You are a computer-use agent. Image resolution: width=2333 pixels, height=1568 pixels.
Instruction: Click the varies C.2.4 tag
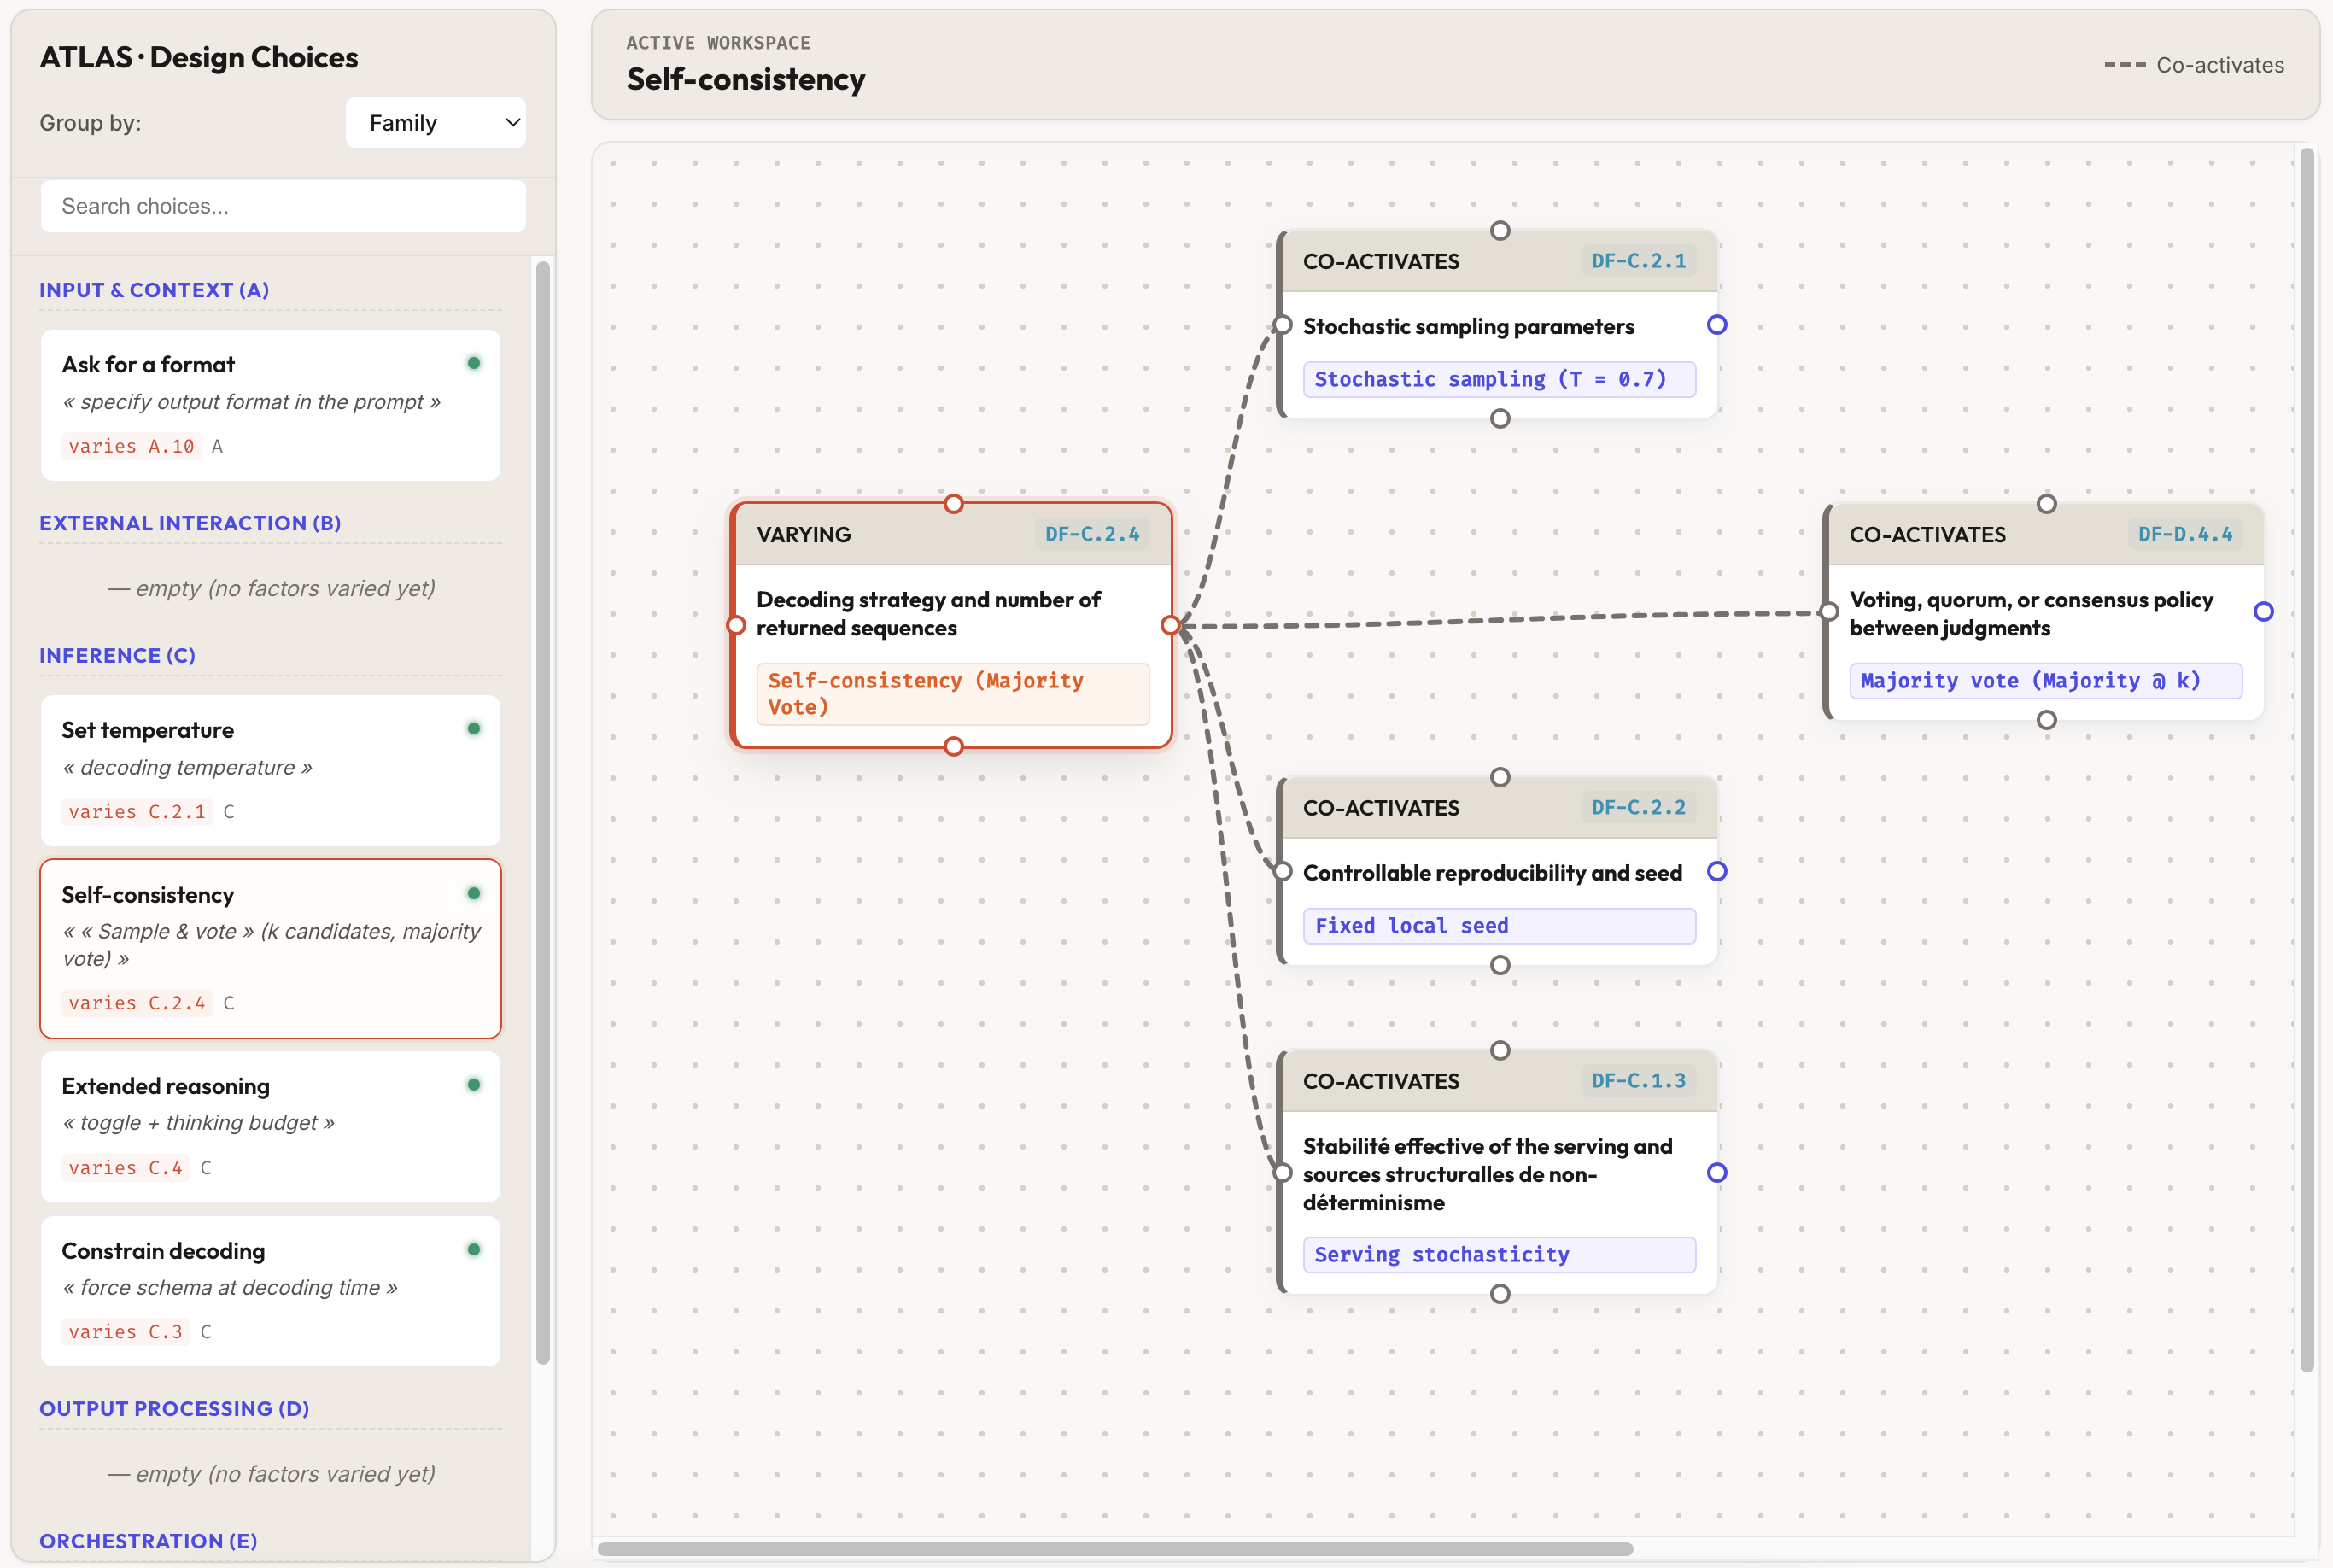pos(137,1003)
